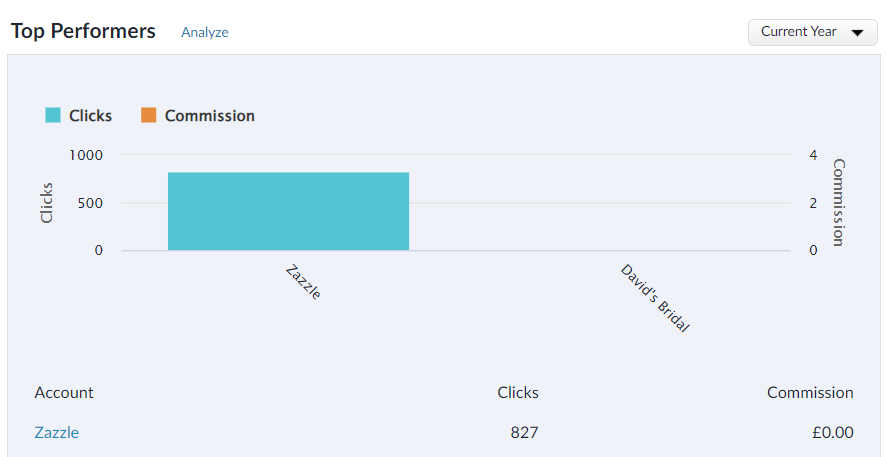Click the vertical Clicks axis title
Screen dimensions: 886x457
(47, 202)
